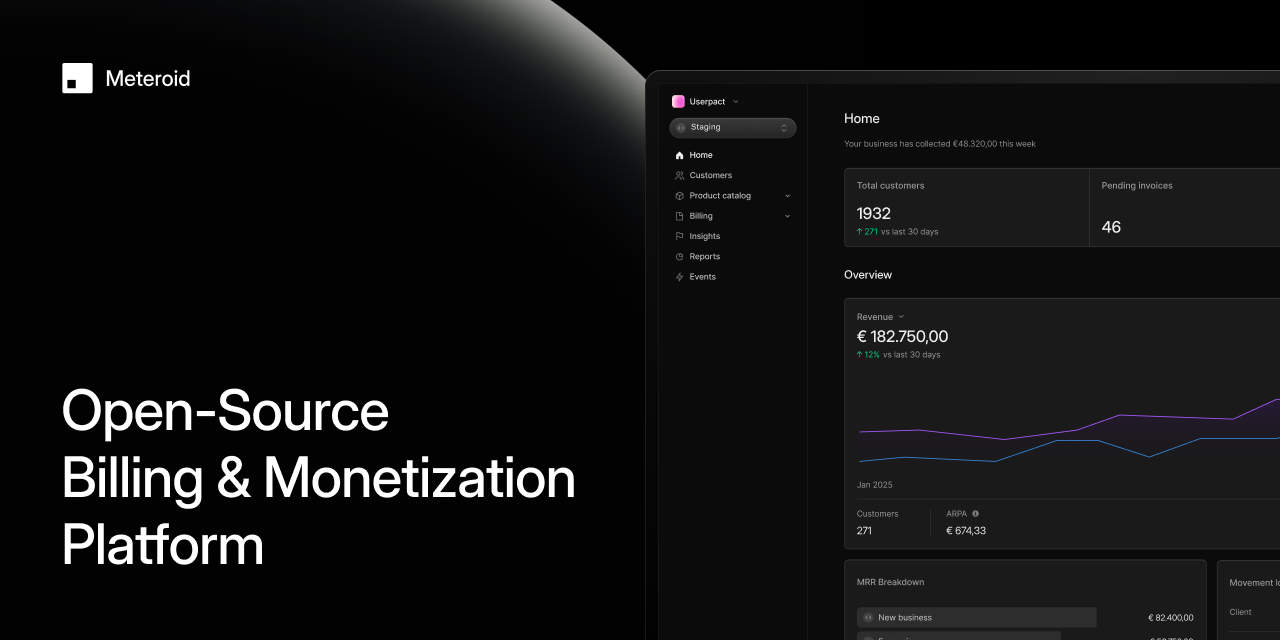Click the ARPA info icon
The image size is (1280, 640).
(976, 513)
